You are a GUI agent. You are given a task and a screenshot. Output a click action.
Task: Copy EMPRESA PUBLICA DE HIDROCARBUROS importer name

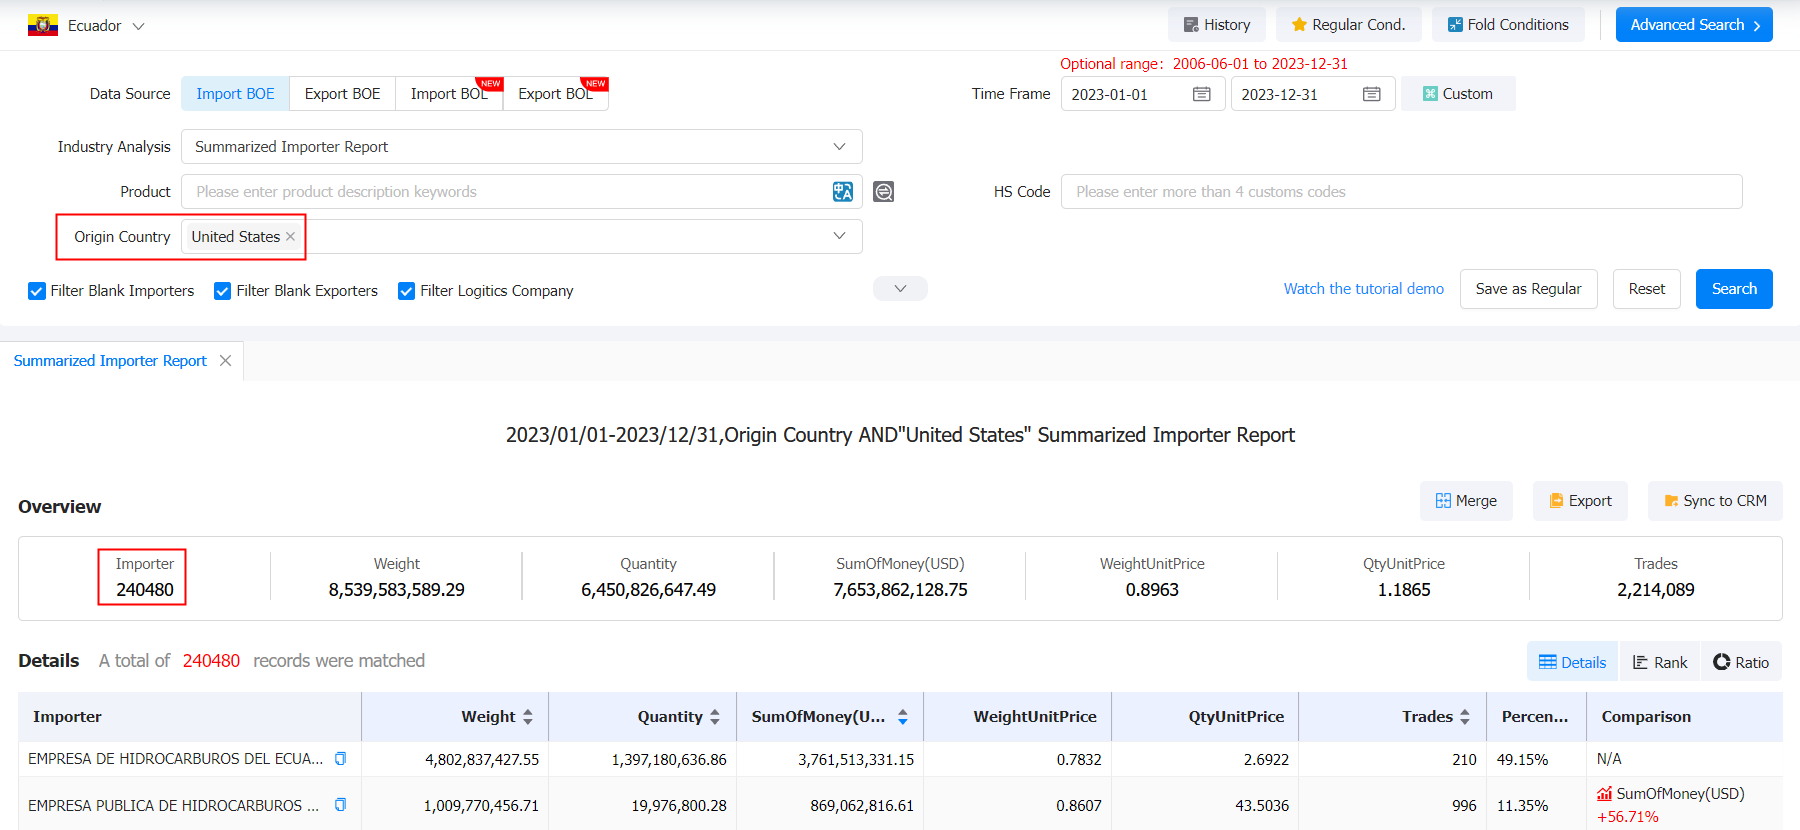(340, 805)
